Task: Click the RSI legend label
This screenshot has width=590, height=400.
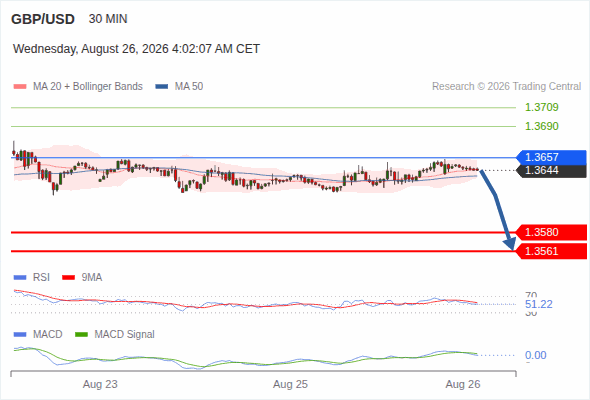Action: coord(41,278)
